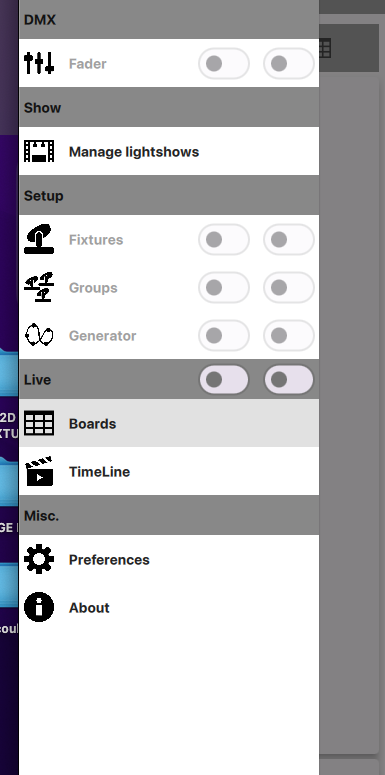The height and width of the screenshot is (775, 385).
Task: Click the TimeLine clapperboard icon
Action: tap(39, 471)
